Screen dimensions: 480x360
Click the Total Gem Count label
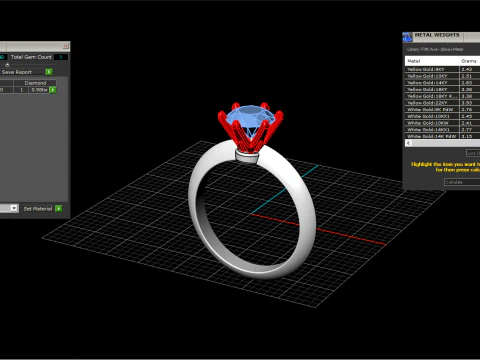(31, 57)
